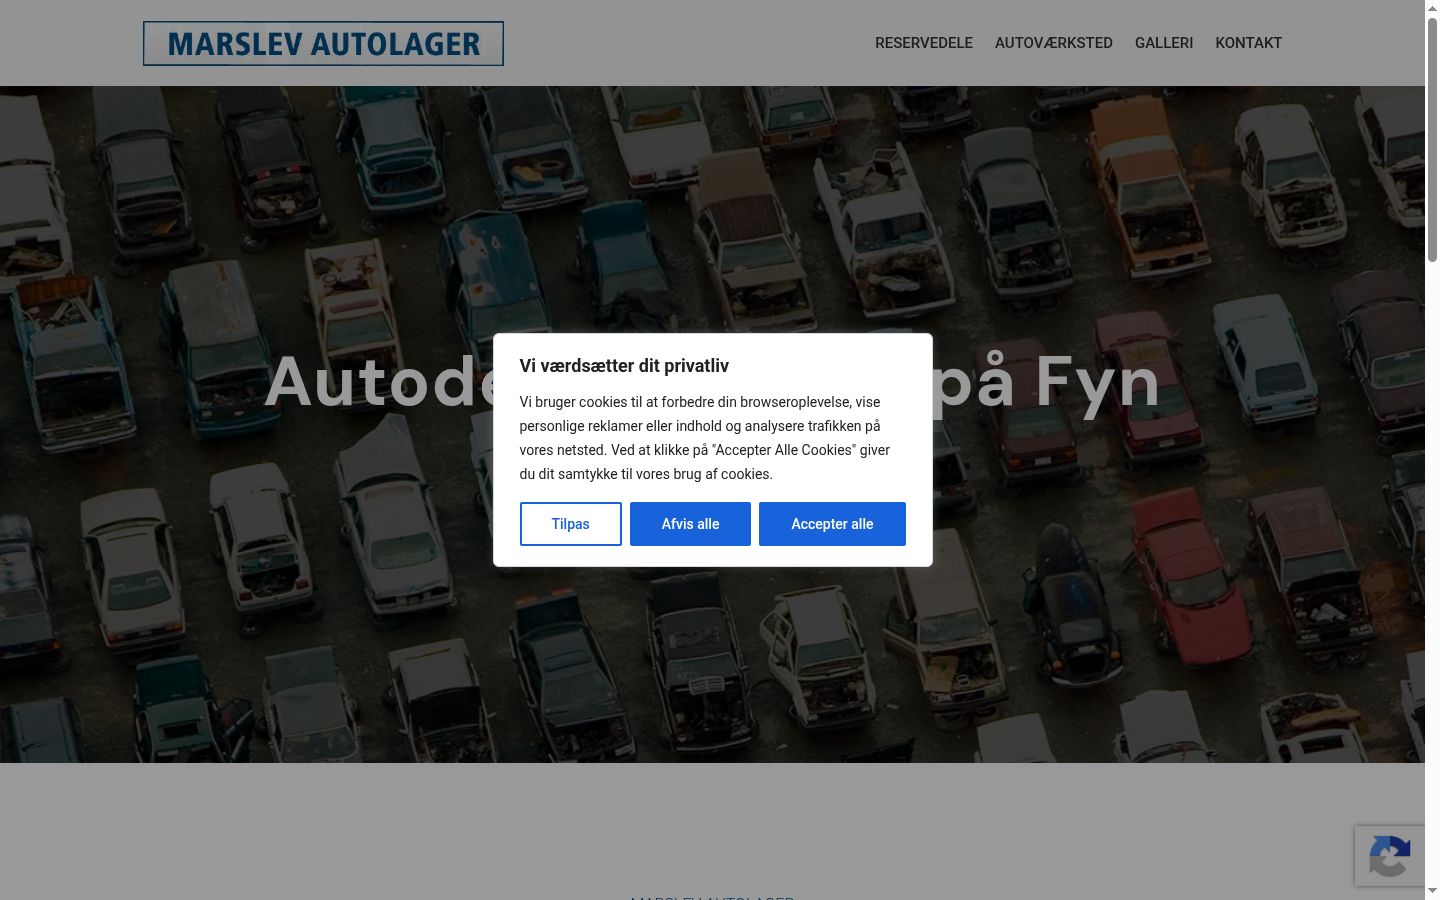Reject cookies via Afvis alle
This screenshot has width=1440, height=900.
[x=690, y=524]
